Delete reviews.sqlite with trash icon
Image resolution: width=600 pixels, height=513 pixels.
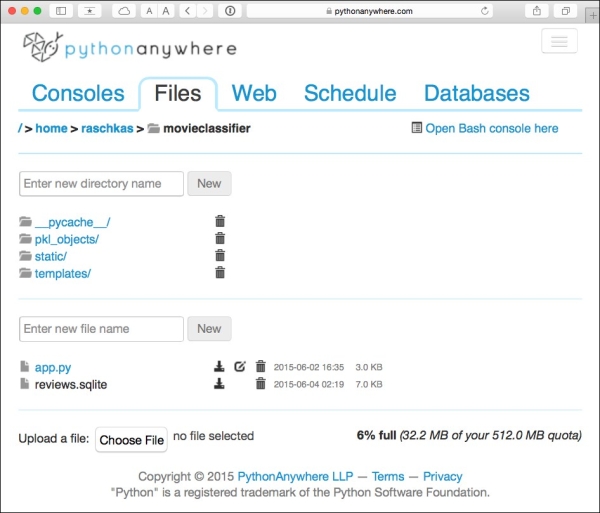pos(261,383)
